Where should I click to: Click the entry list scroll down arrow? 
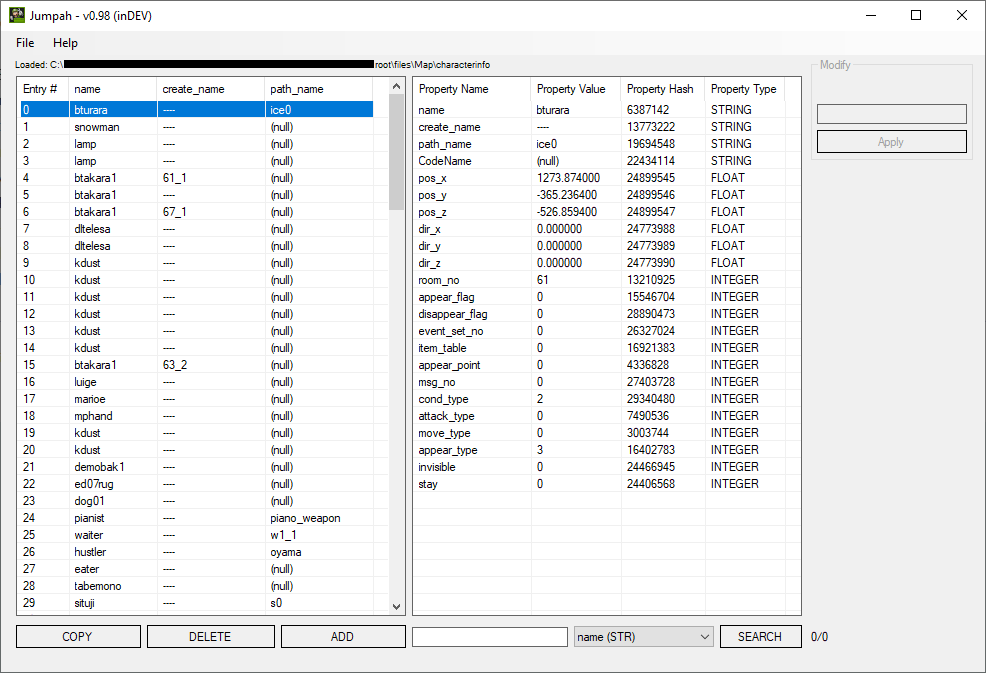tap(396, 606)
